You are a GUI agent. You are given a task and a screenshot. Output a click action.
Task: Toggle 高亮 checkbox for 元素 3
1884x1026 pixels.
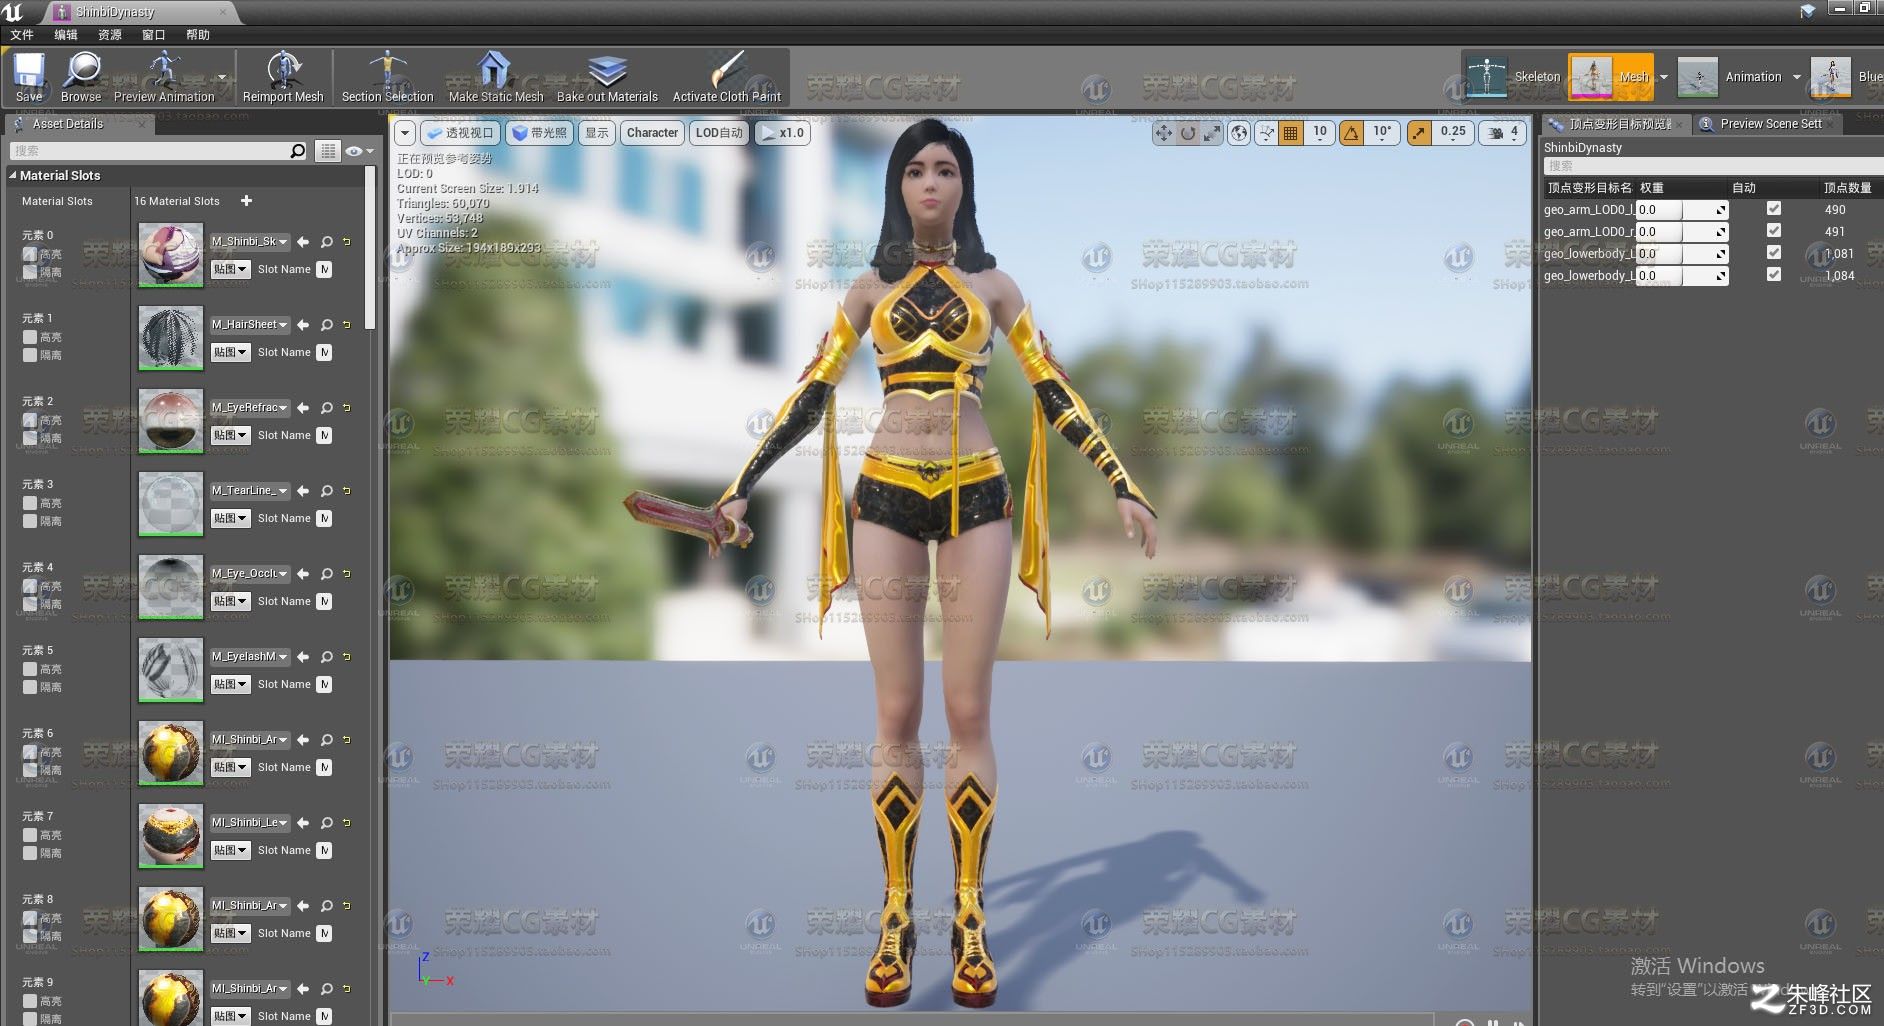point(30,503)
